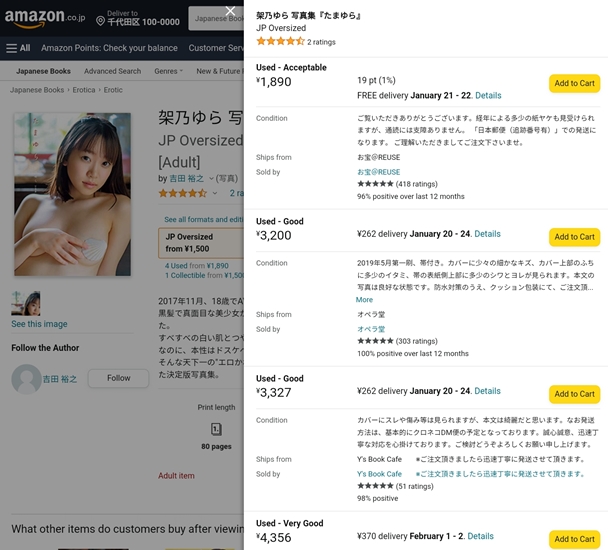Open seller Y's Book Cafe link

click(x=470, y=474)
